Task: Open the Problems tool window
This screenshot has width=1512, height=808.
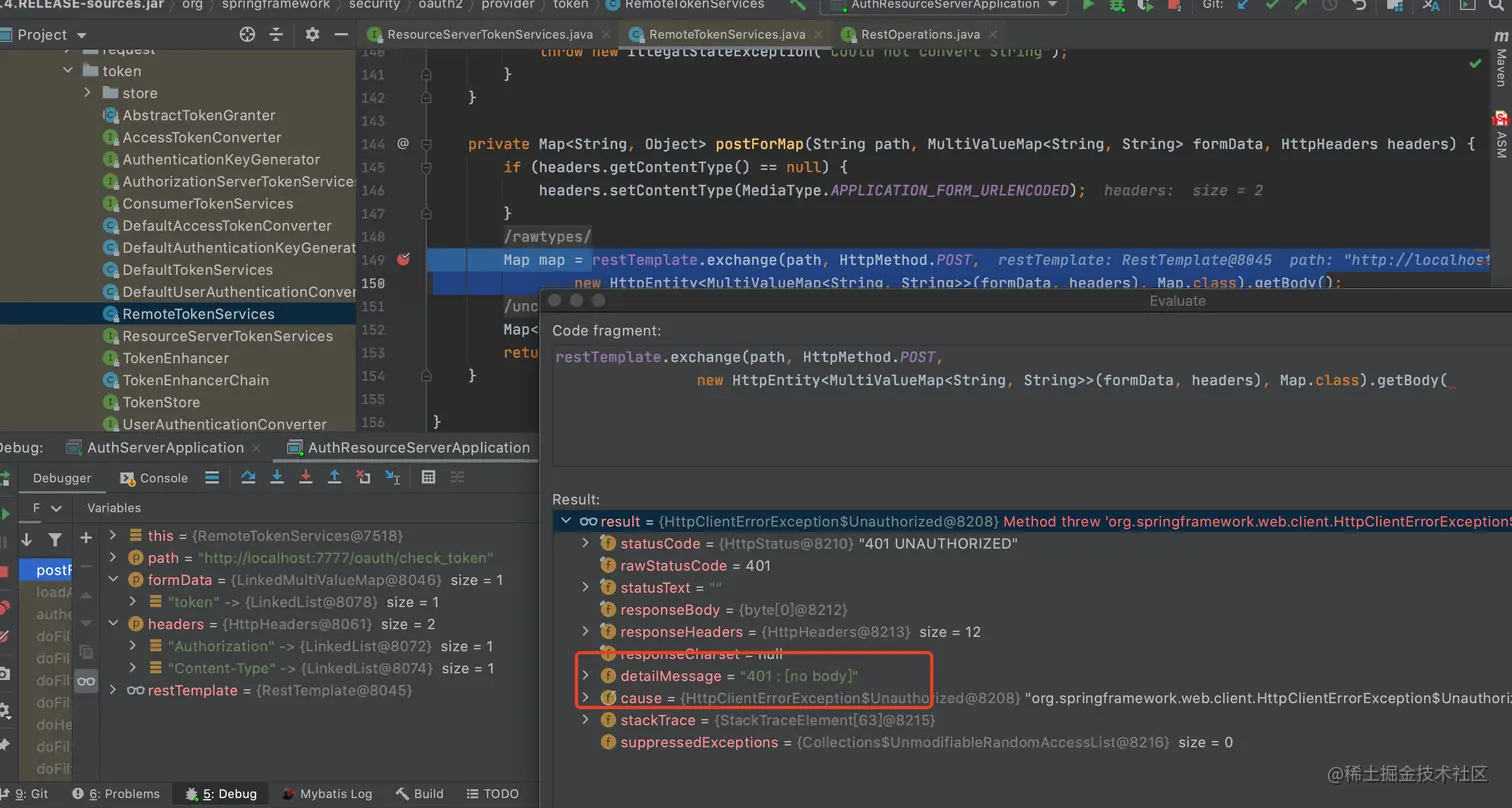Action: [116, 794]
